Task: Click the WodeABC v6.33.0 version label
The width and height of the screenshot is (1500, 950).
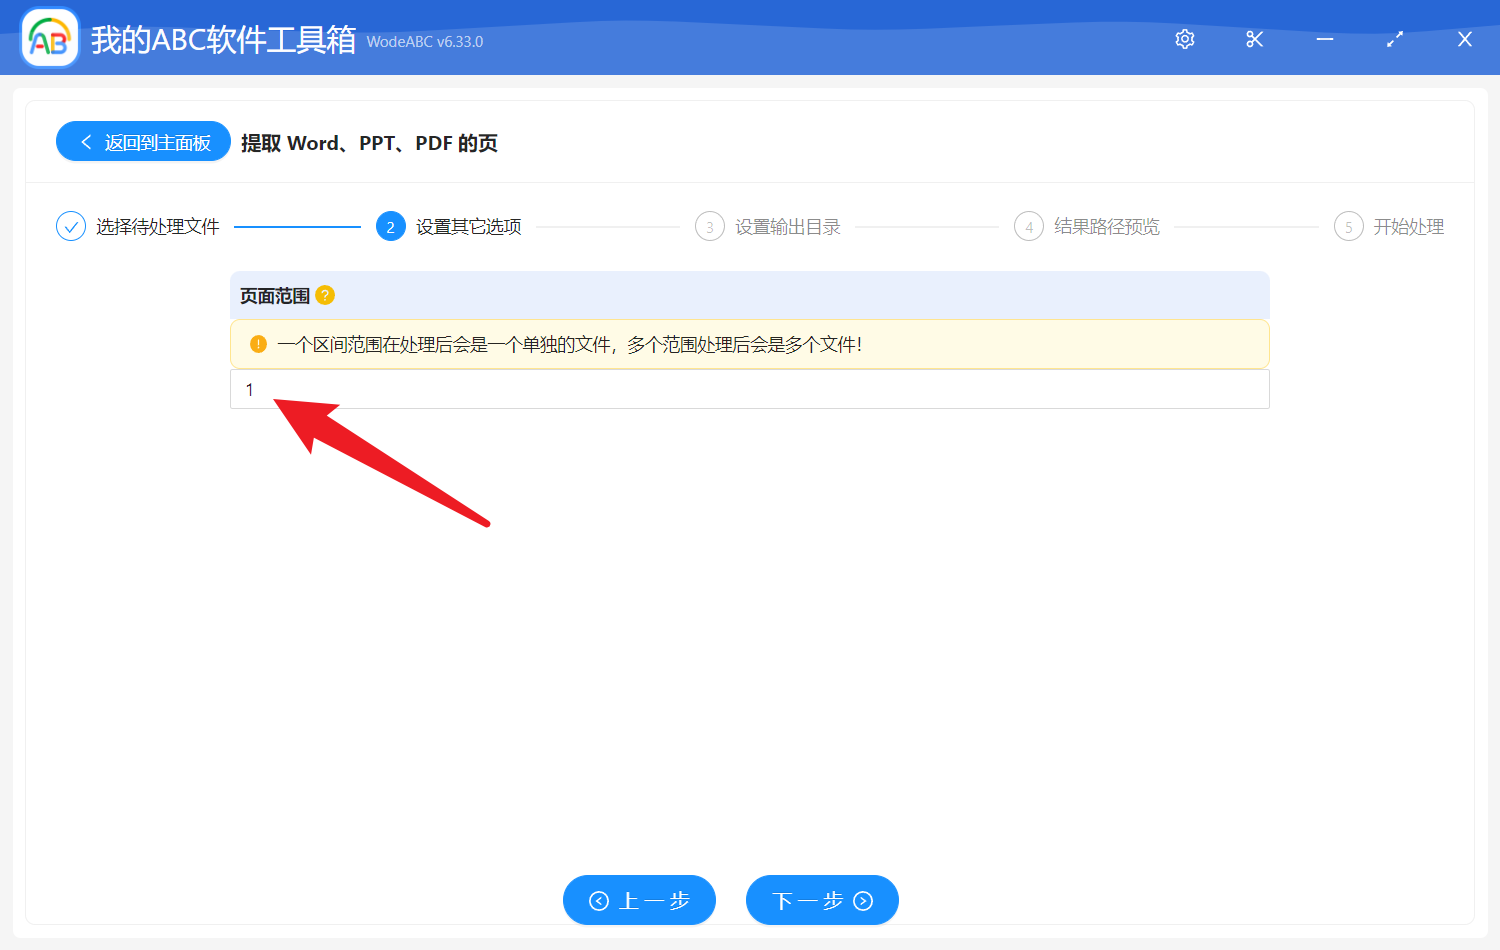Action: coord(425,42)
